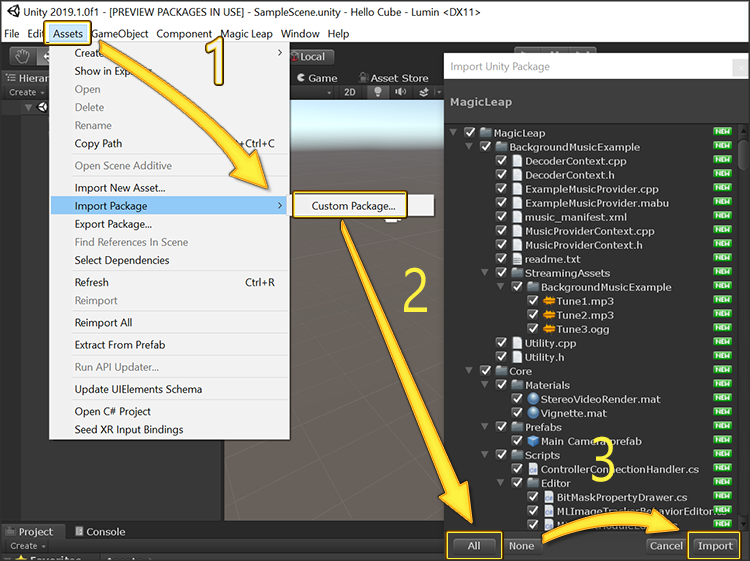Select the Hand tool in toolbar
The width and height of the screenshot is (750, 561).
click(22, 56)
